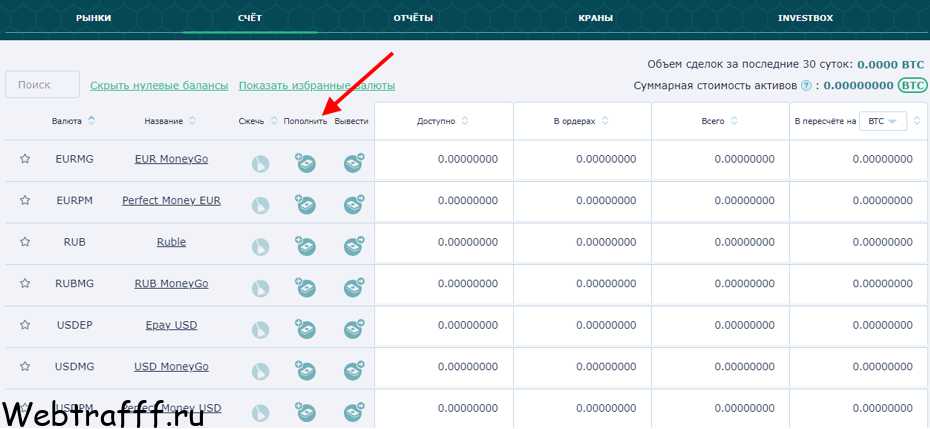
Task: Toggle the BTC asset value currency badge
Action: click(x=912, y=85)
